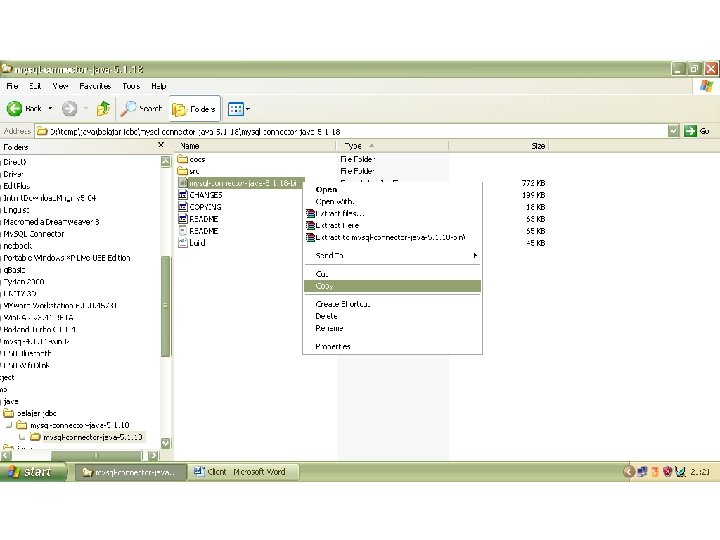Screen dimensions: 720x540
Task: Select belajar jdbc folder in tree
Action: click(37, 413)
